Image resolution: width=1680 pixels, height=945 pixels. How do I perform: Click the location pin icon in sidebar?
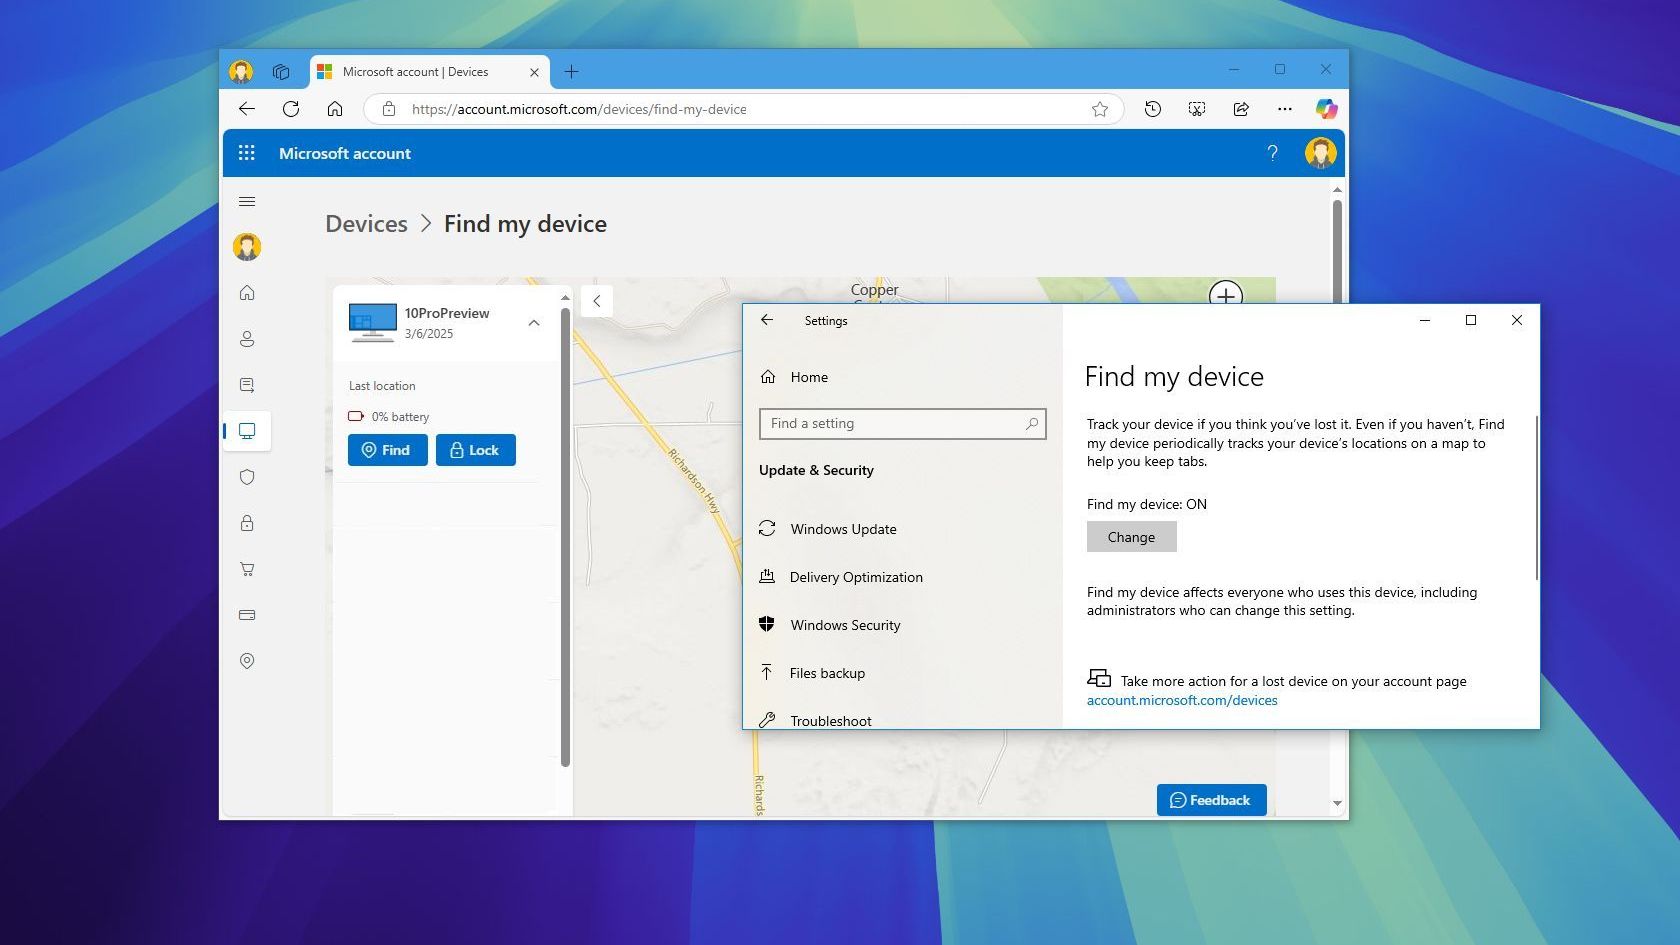247,661
